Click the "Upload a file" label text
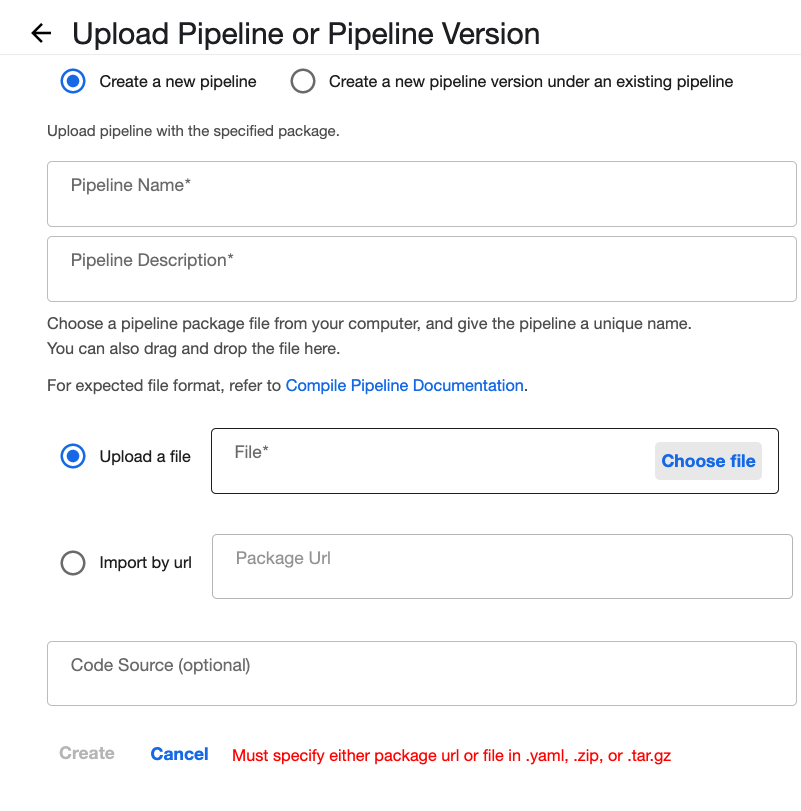Image resolution: width=801 pixels, height=811 pixels. point(145,456)
